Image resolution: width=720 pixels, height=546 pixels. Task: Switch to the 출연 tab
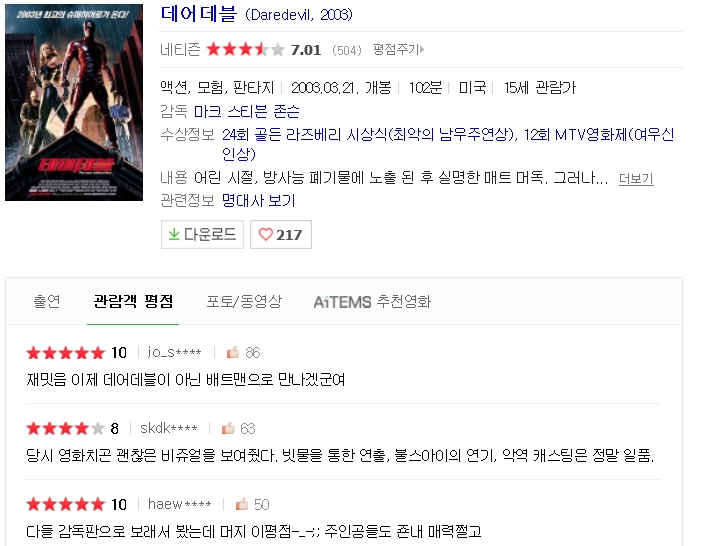point(47,301)
